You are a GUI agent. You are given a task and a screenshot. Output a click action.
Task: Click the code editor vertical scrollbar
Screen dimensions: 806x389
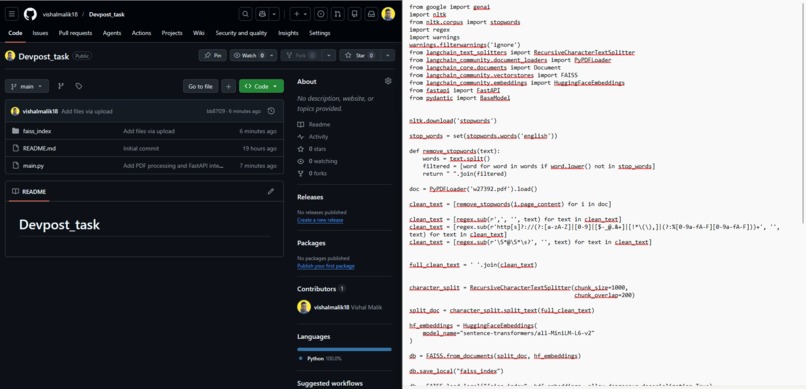click(803, 113)
